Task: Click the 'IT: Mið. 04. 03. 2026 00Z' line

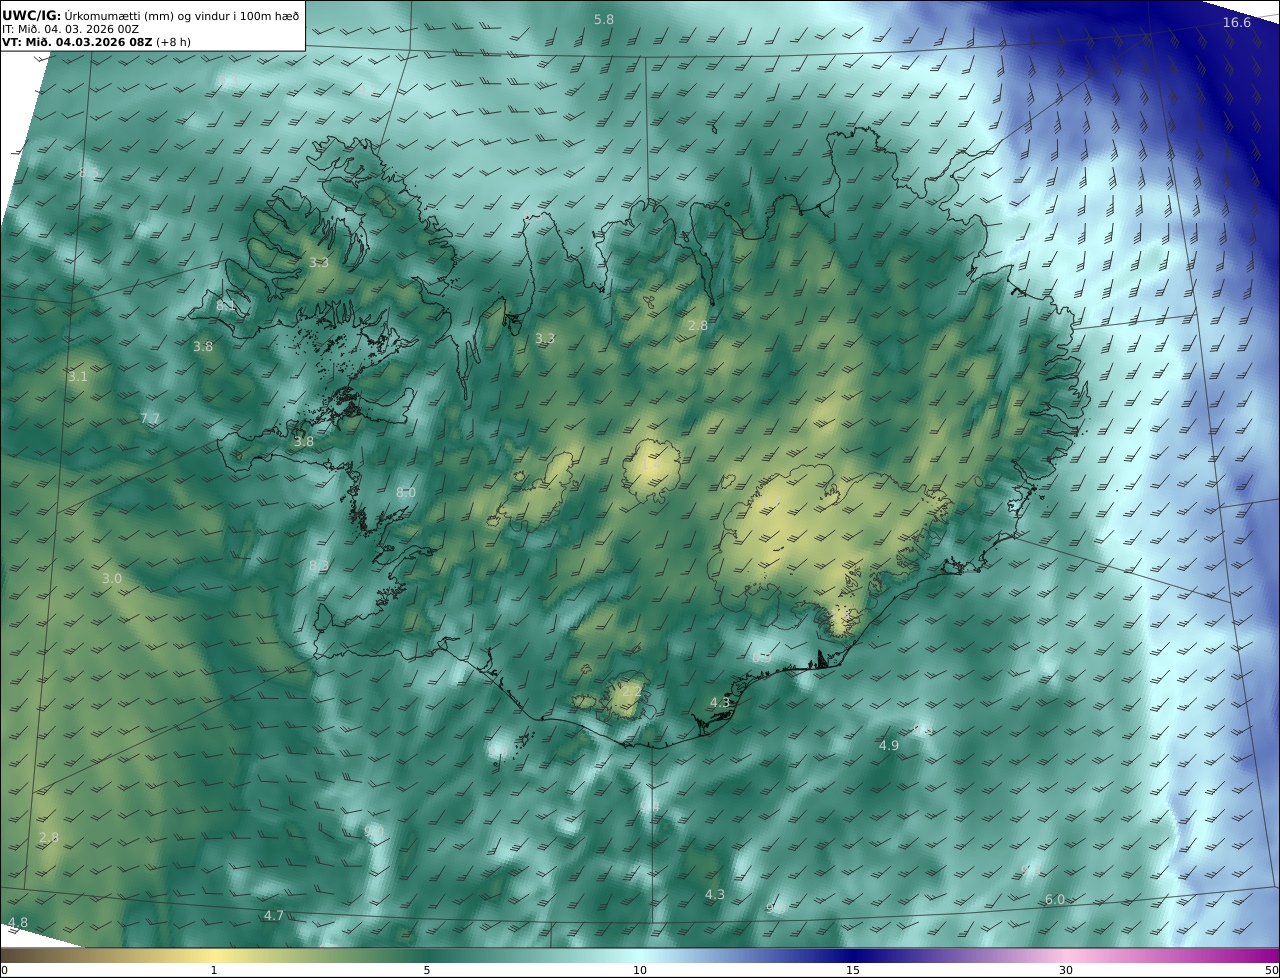Action: [x=70, y=29]
